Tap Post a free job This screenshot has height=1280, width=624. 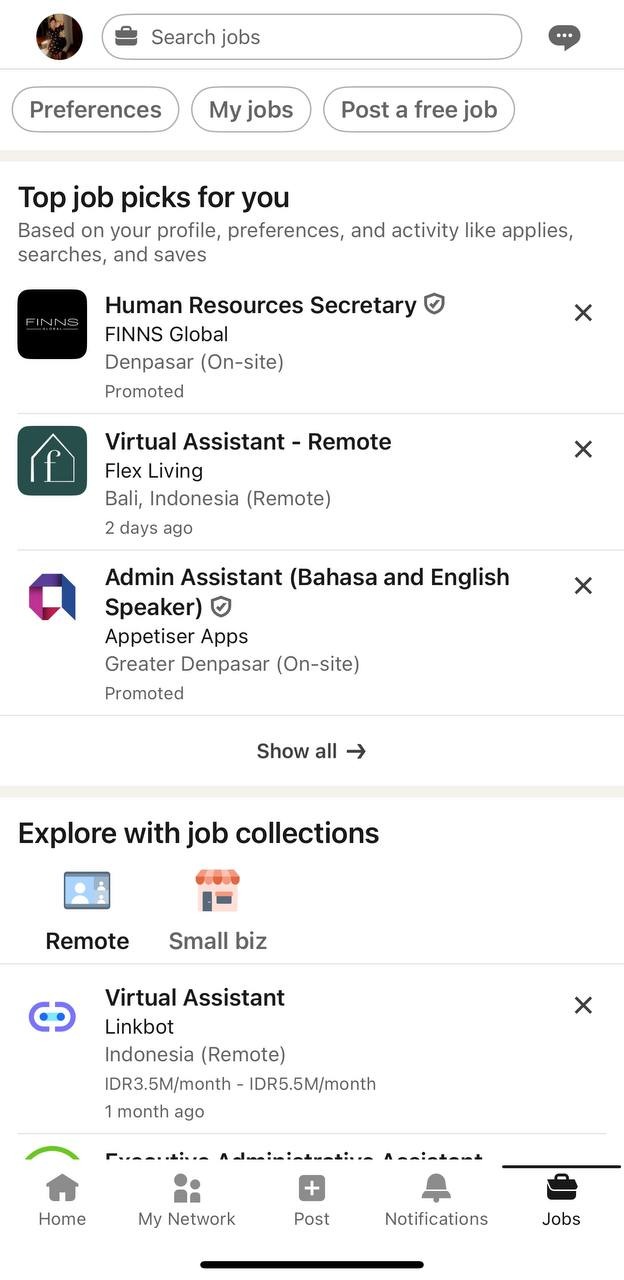(x=419, y=109)
